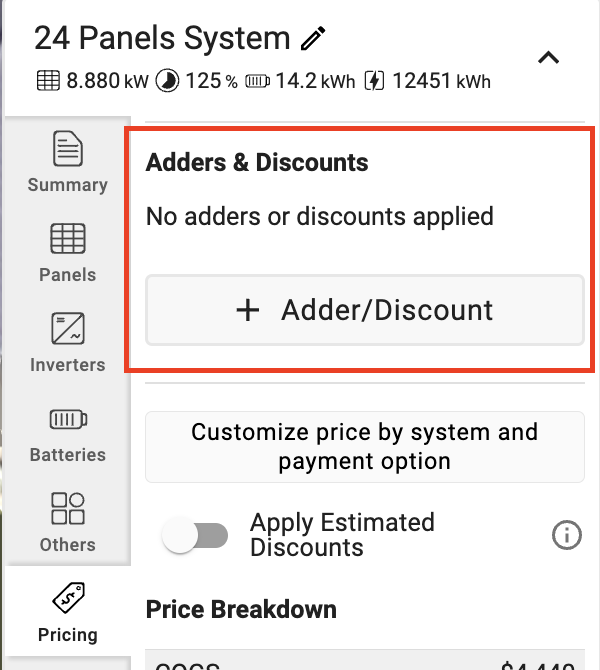The width and height of the screenshot is (600, 670).
Task: Click the 24 Panels System title
Action: (x=162, y=38)
